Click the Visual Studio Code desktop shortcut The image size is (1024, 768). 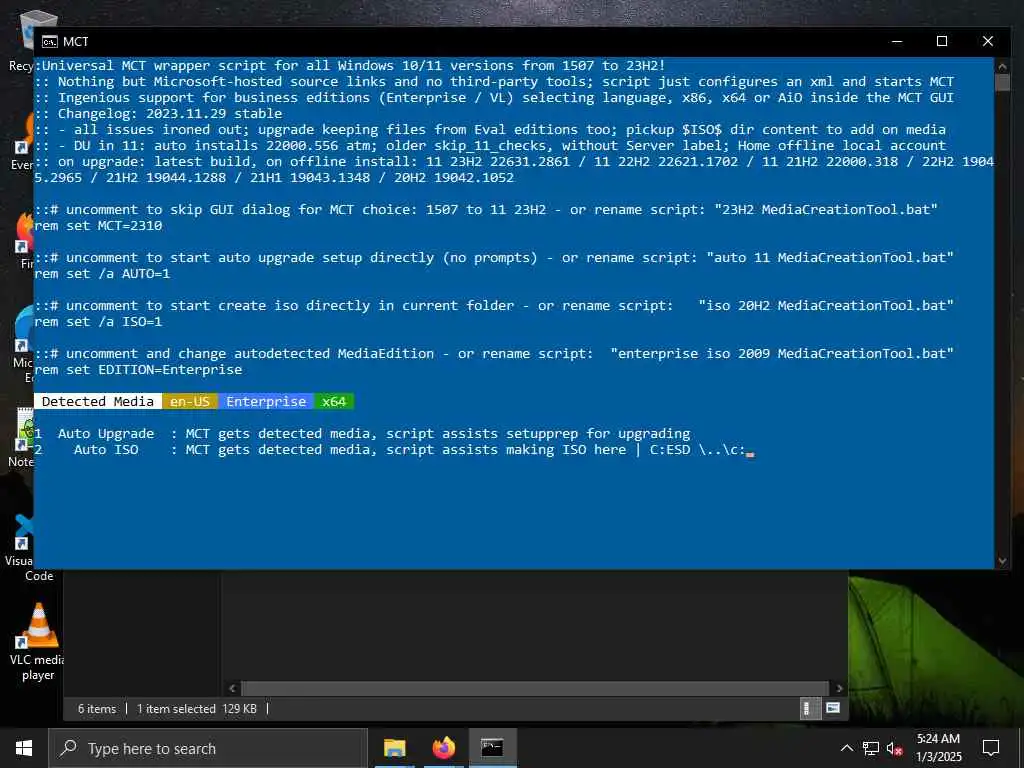(23, 547)
